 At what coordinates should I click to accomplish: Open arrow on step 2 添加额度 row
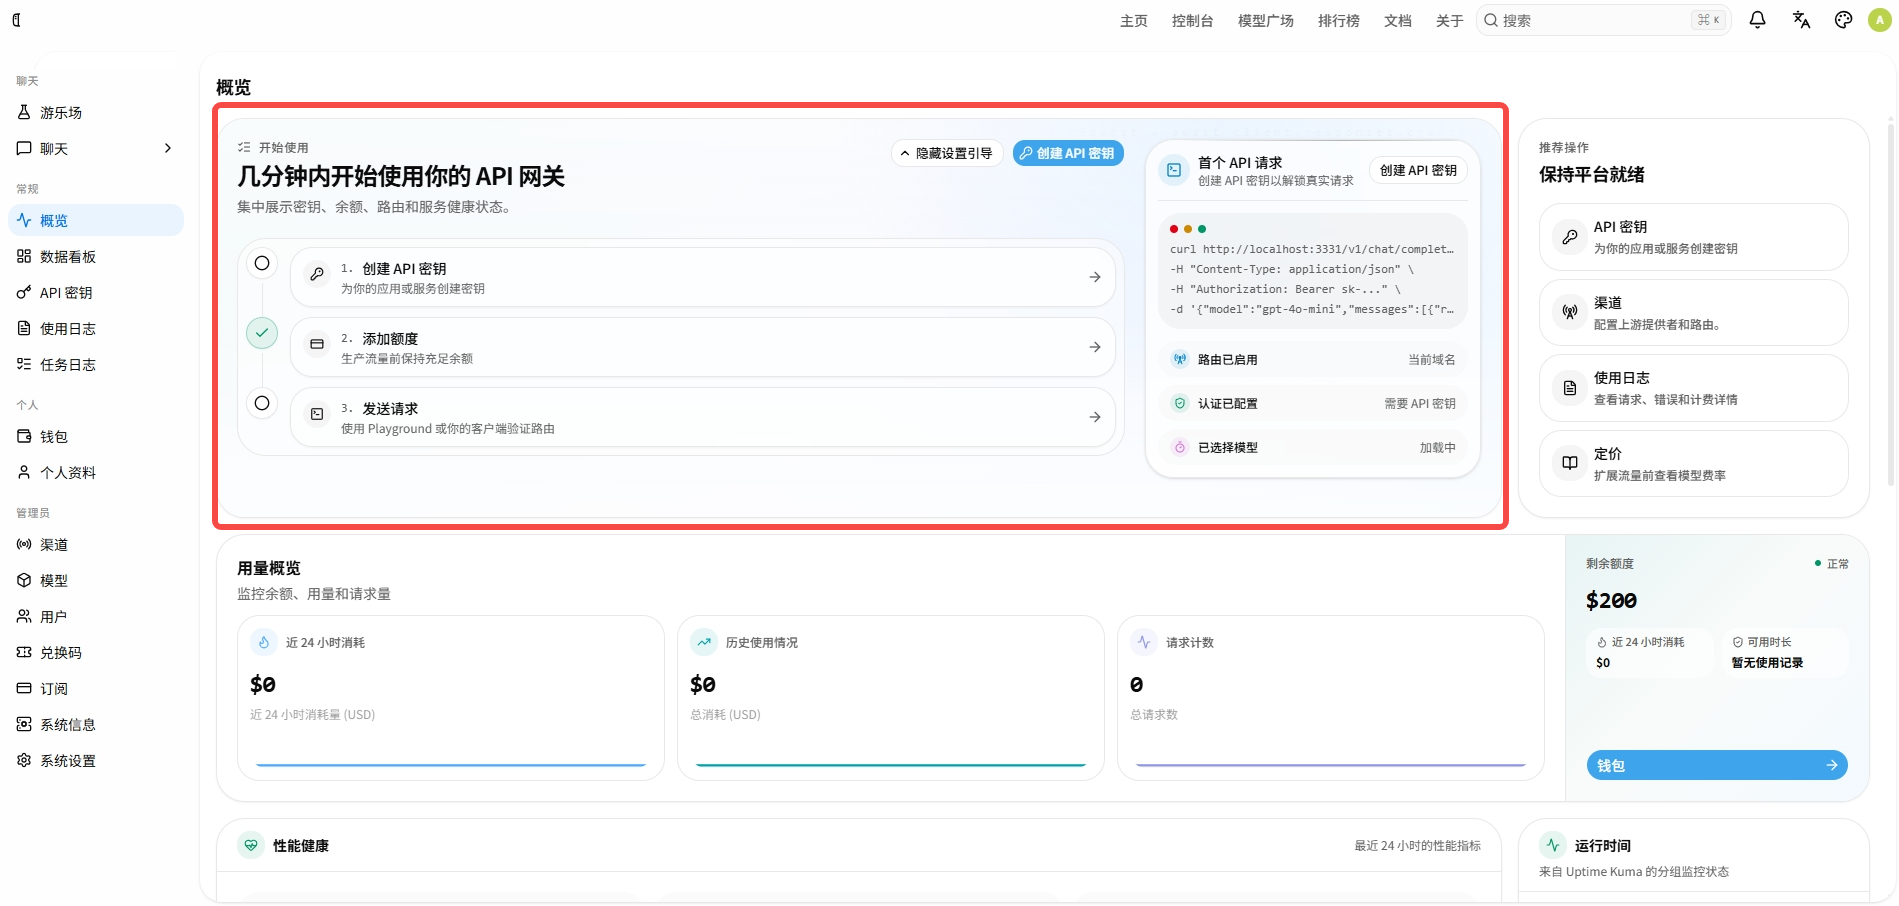(x=1095, y=347)
